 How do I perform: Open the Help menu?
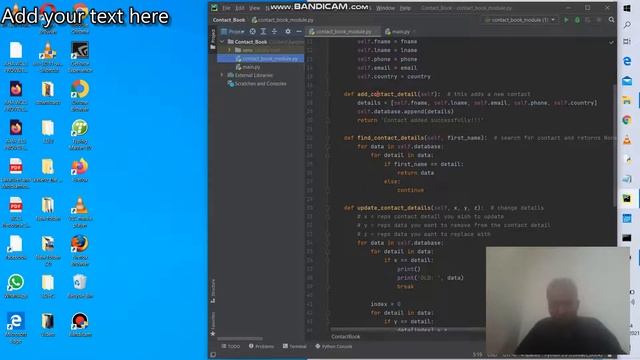coord(405,8)
